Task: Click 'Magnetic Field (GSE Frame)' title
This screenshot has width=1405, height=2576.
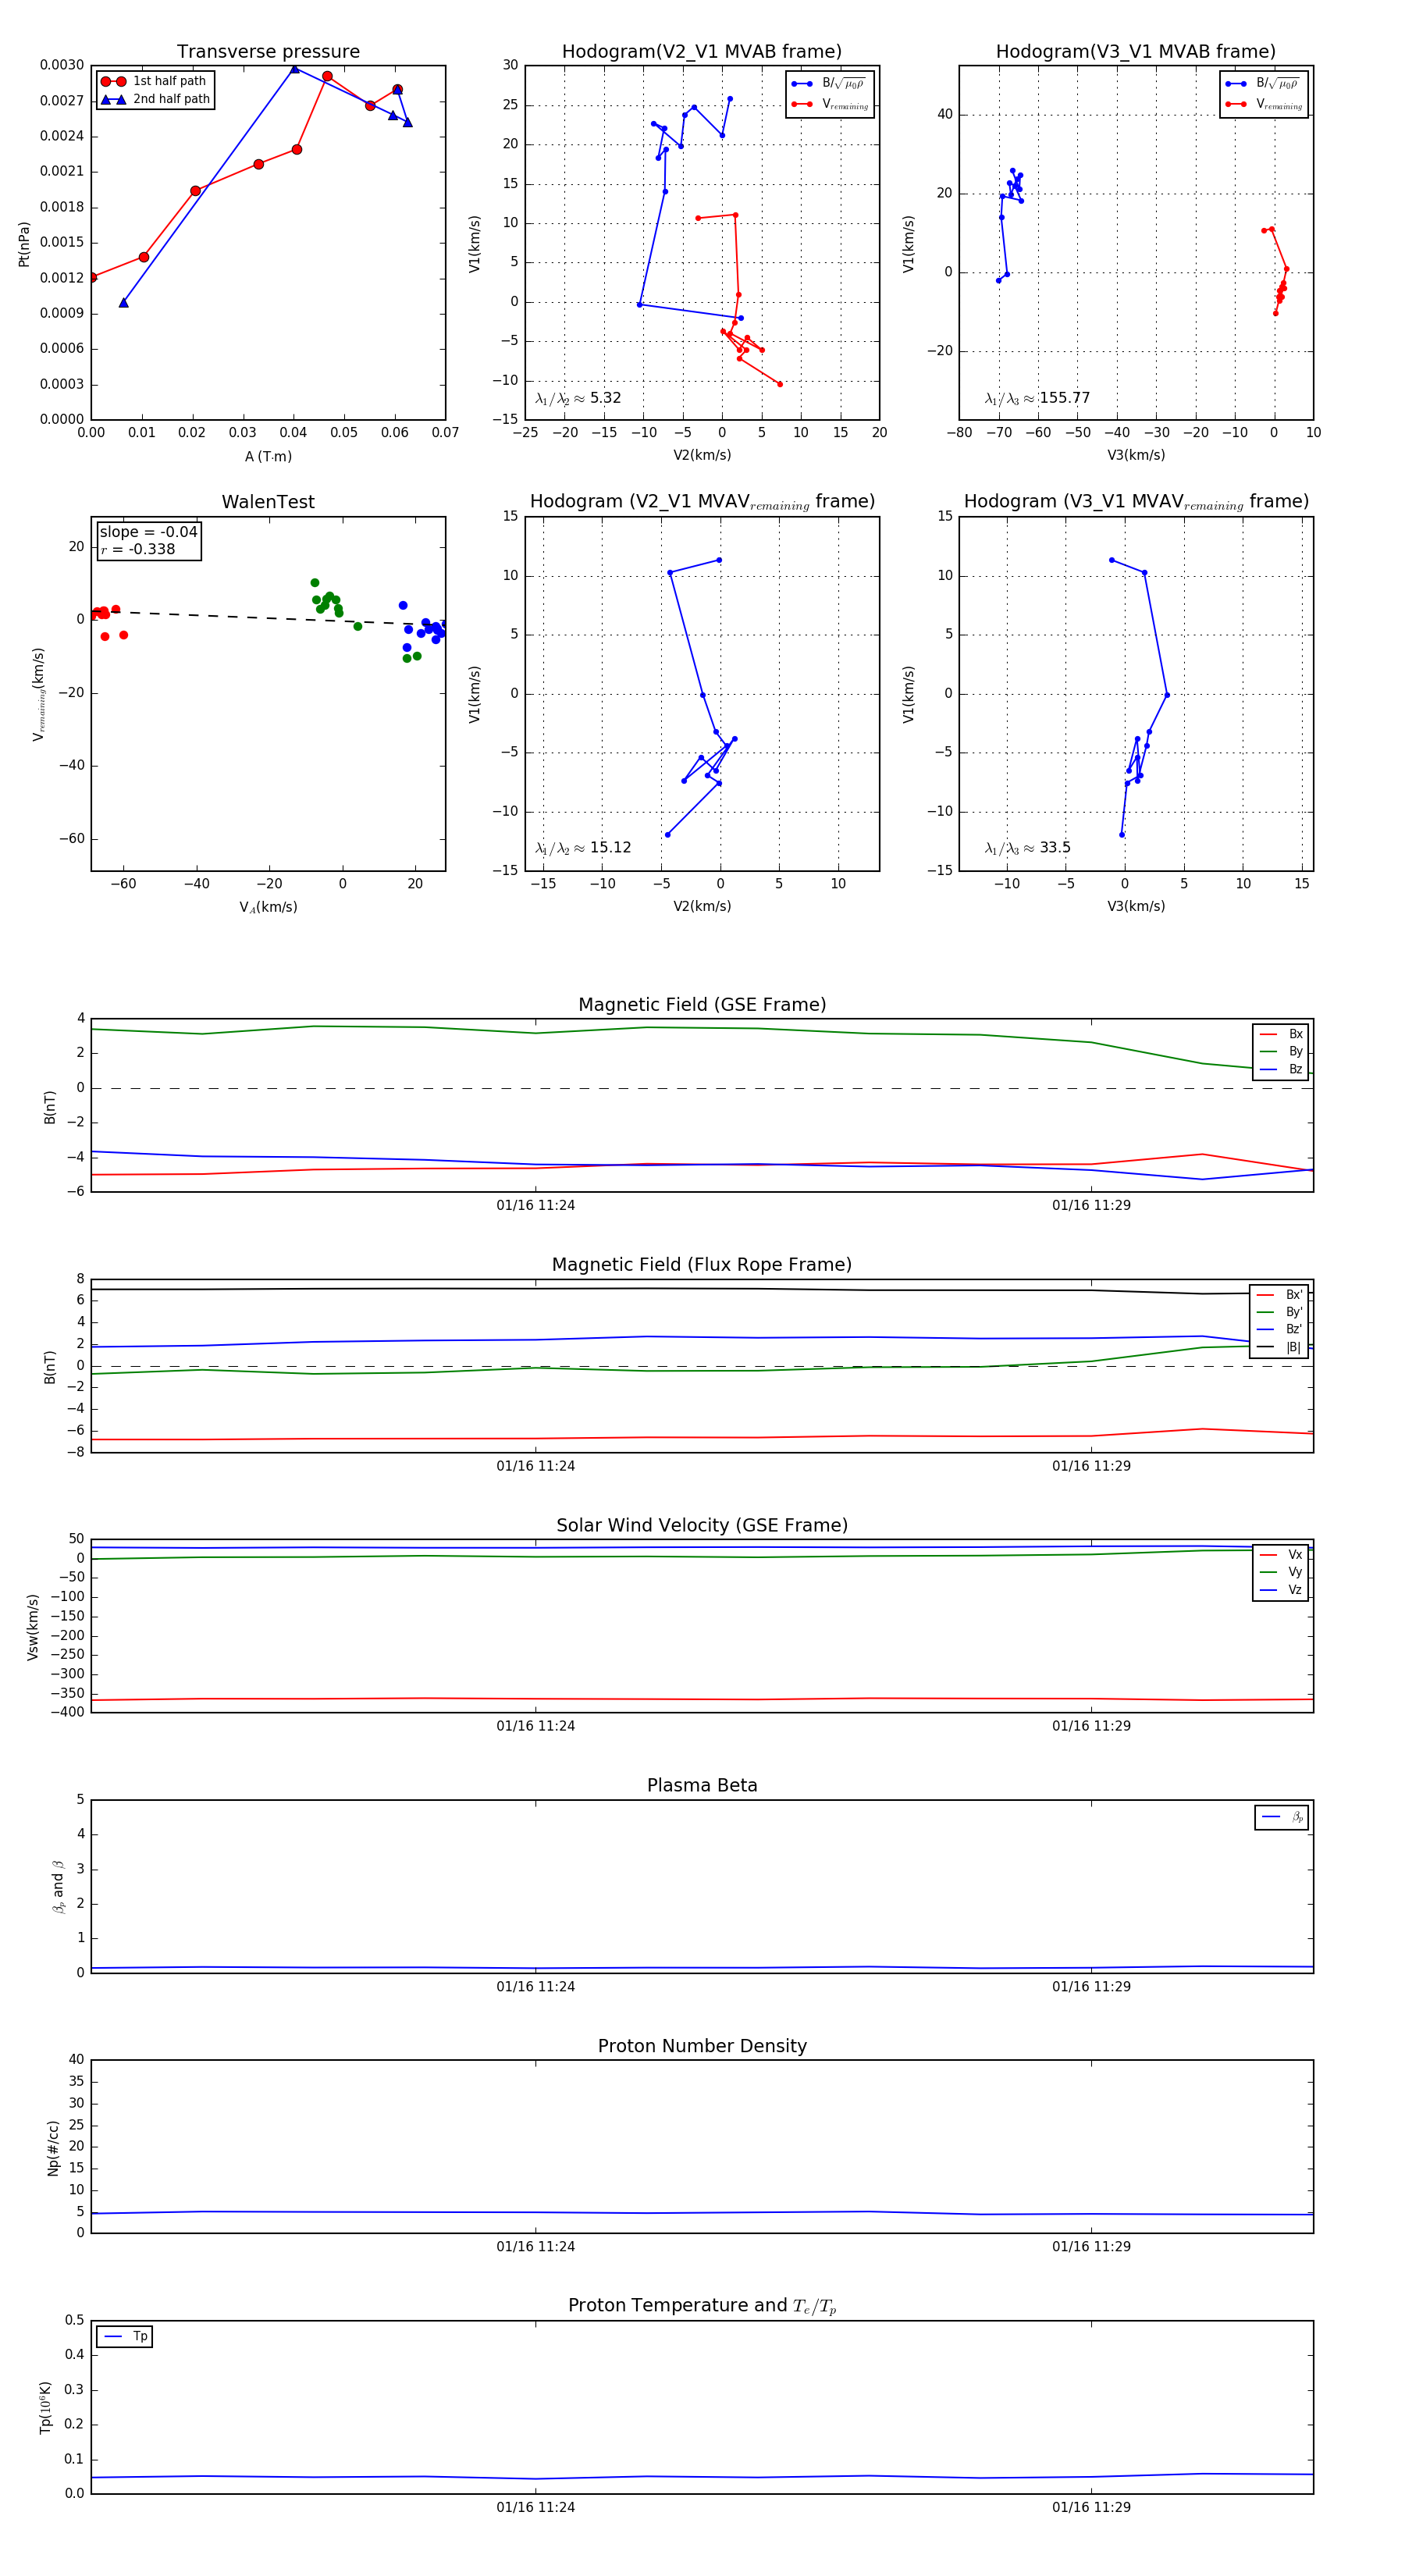Action: (x=702, y=1005)
